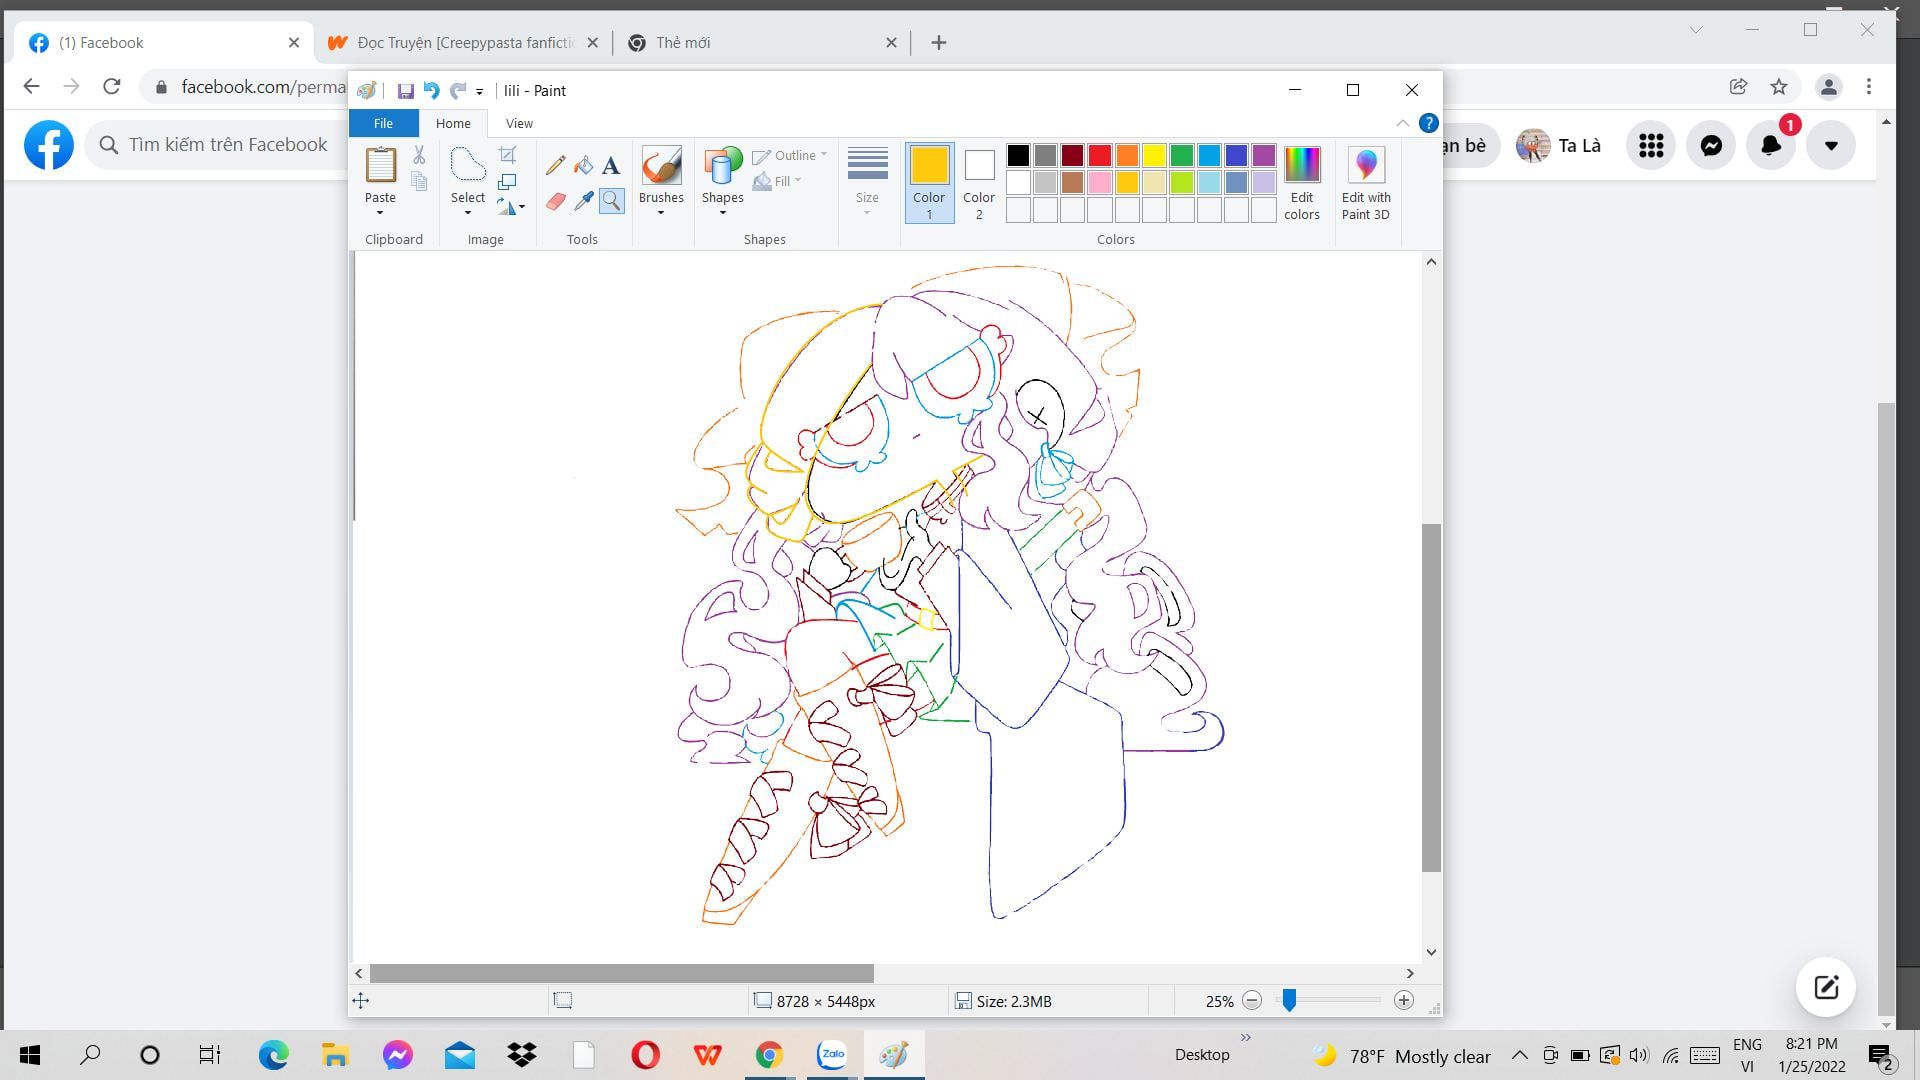Select Color 1 foreground swatch
The height and width of the screenshot is (1080, 1920).
929,183
